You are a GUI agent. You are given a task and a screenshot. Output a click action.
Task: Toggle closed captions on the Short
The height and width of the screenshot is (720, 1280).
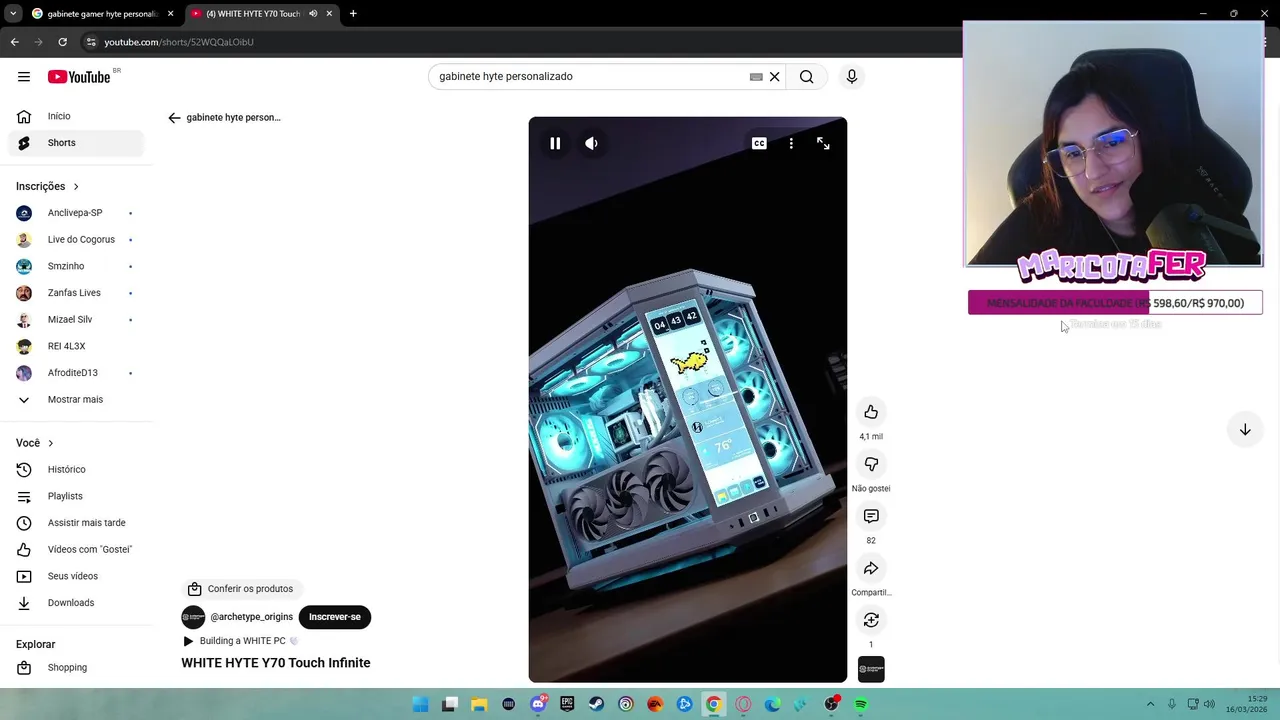tap(759, 143)
